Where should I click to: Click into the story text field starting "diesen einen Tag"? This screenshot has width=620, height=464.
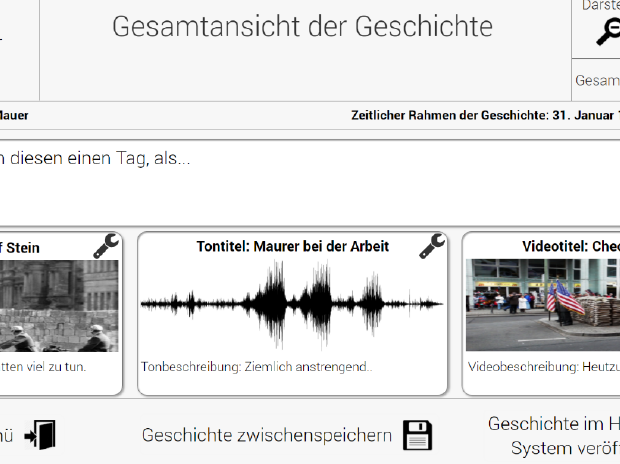click(300, 180)
